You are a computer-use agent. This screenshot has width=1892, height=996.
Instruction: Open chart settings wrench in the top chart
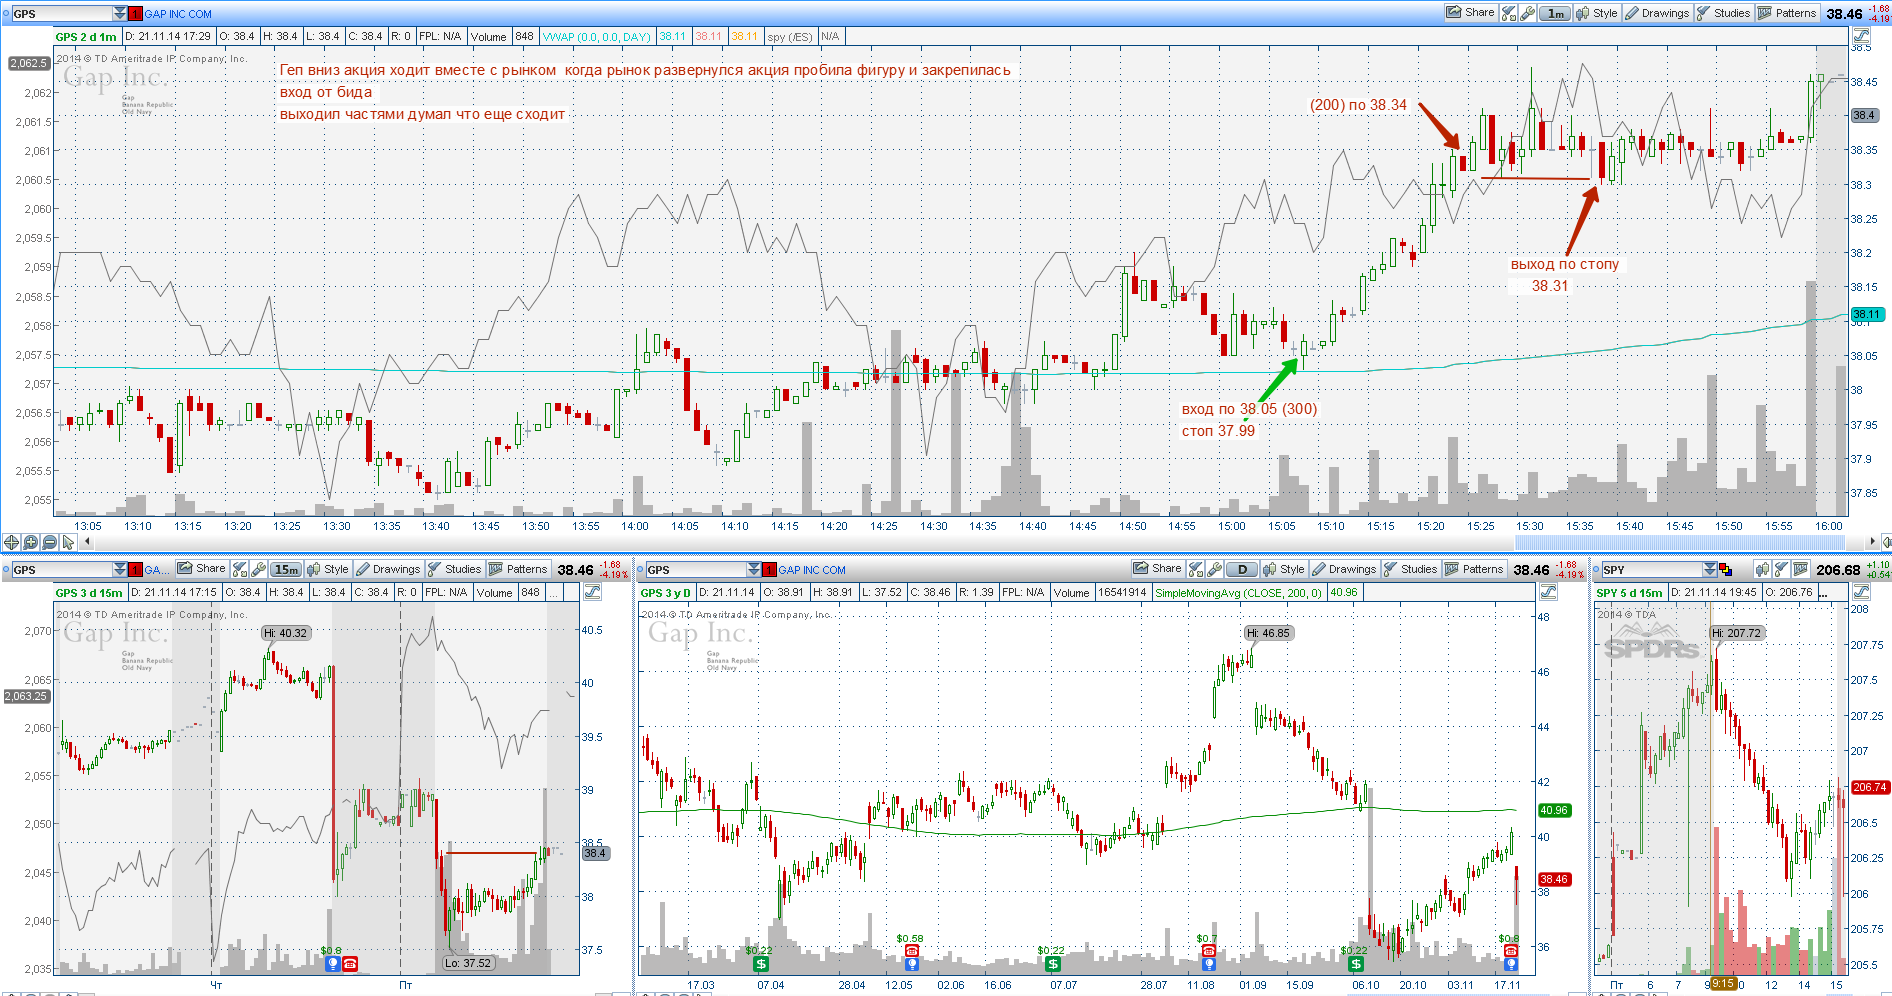(x=1528, y=13)
